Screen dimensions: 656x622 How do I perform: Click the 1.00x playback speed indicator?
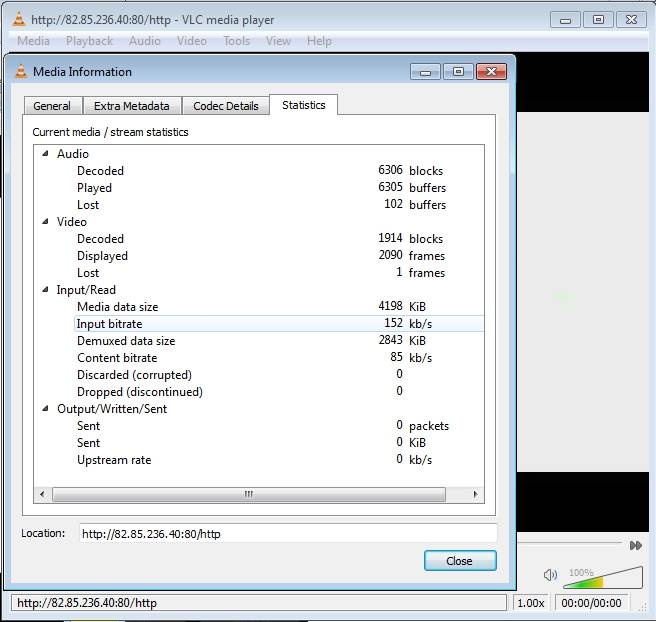coord(530,603)
